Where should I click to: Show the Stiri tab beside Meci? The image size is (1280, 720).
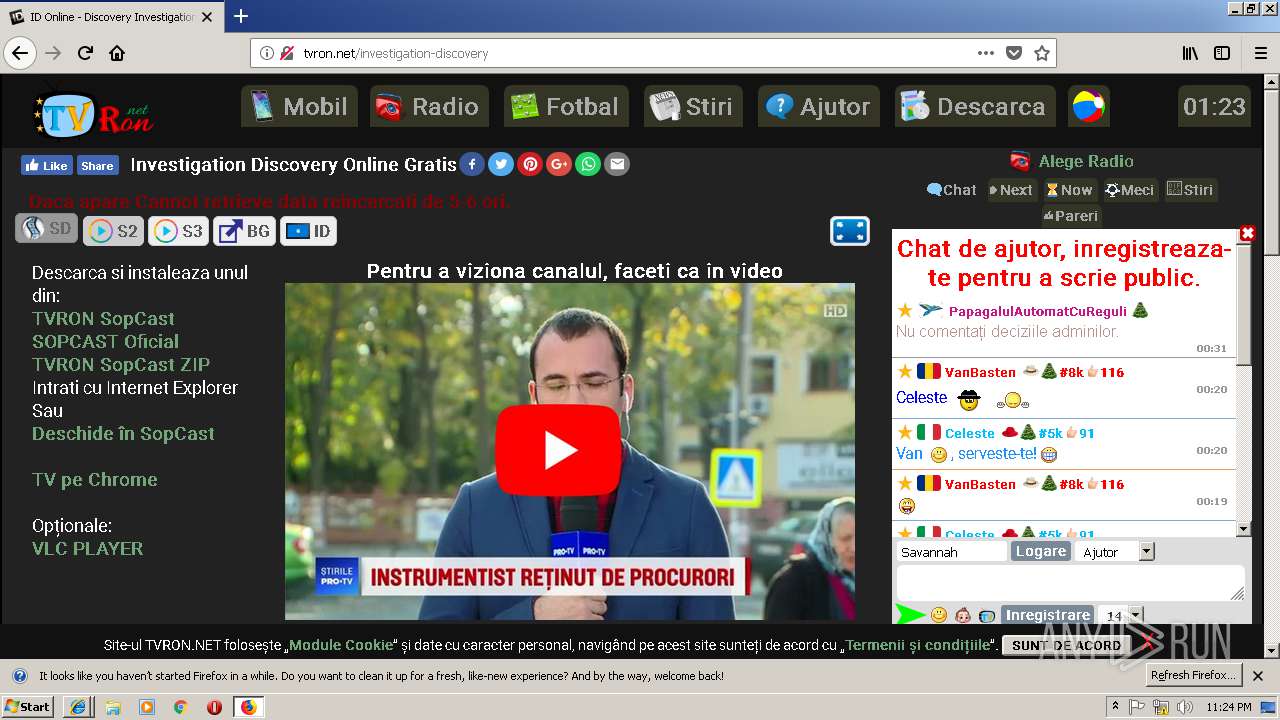click(1190, 190)
